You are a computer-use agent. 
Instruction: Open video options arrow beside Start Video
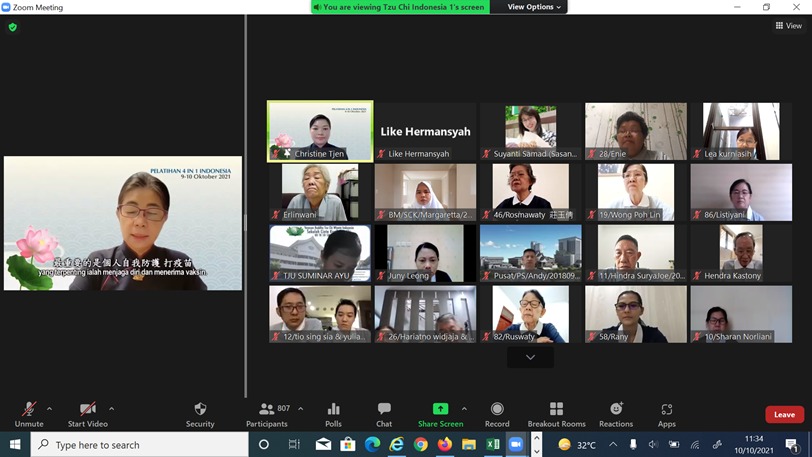point(111,409)
